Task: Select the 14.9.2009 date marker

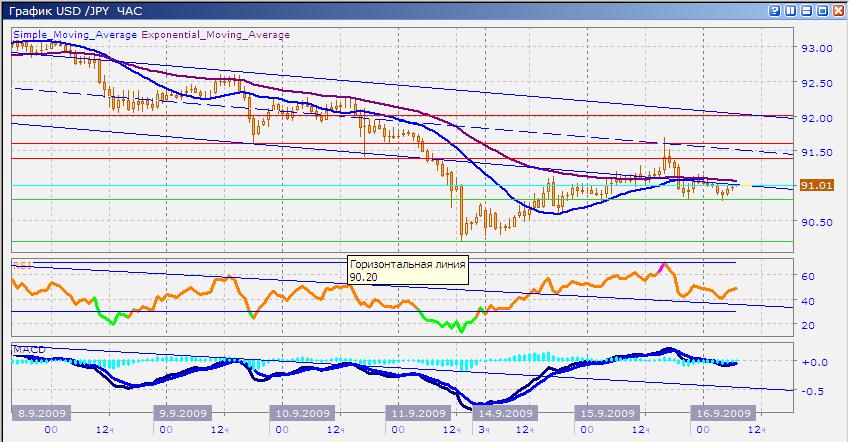Action: click(x=506, y=413)
